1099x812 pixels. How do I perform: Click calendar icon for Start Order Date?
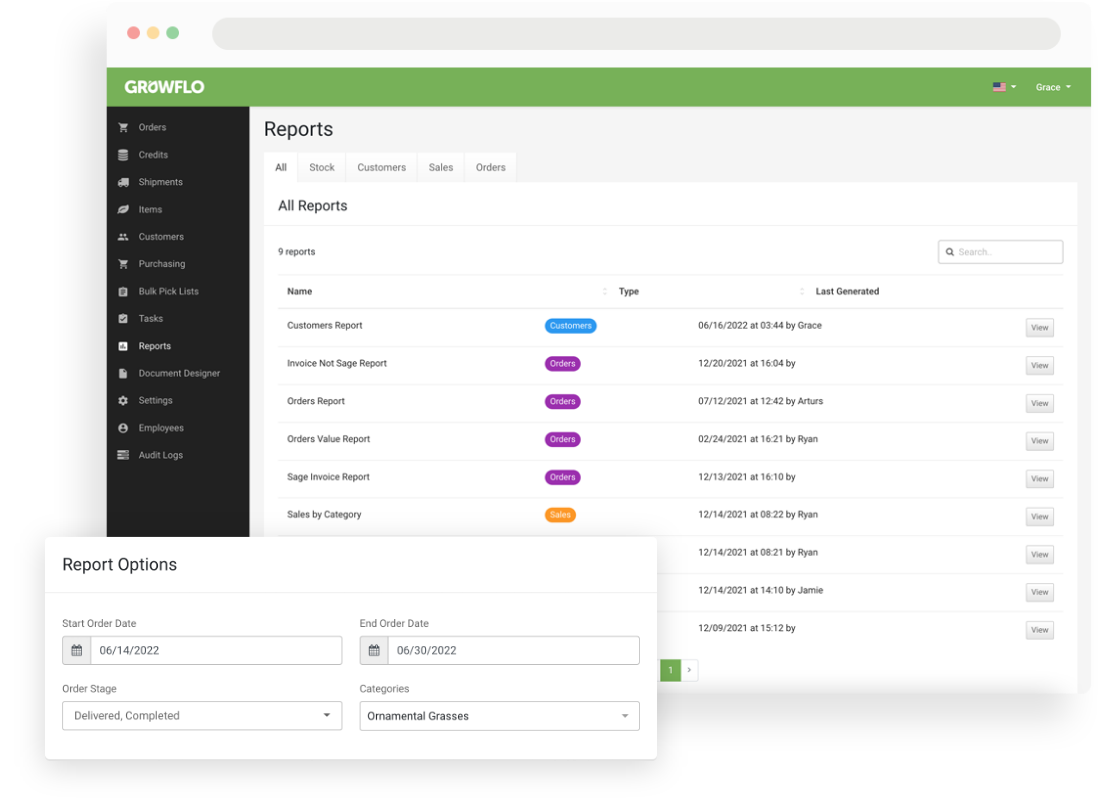pos(77,650)
